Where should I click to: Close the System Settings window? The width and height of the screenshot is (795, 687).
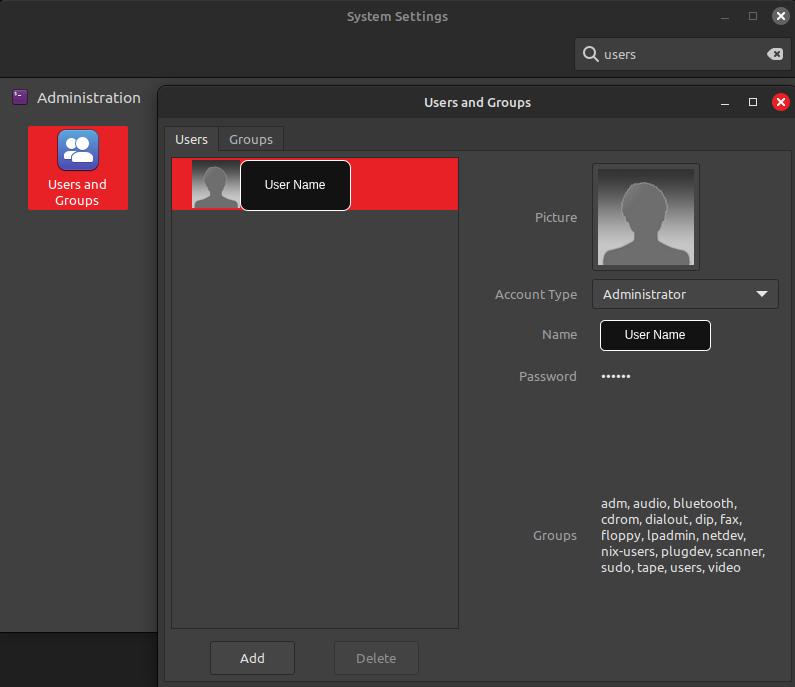(x=781, y=16)
